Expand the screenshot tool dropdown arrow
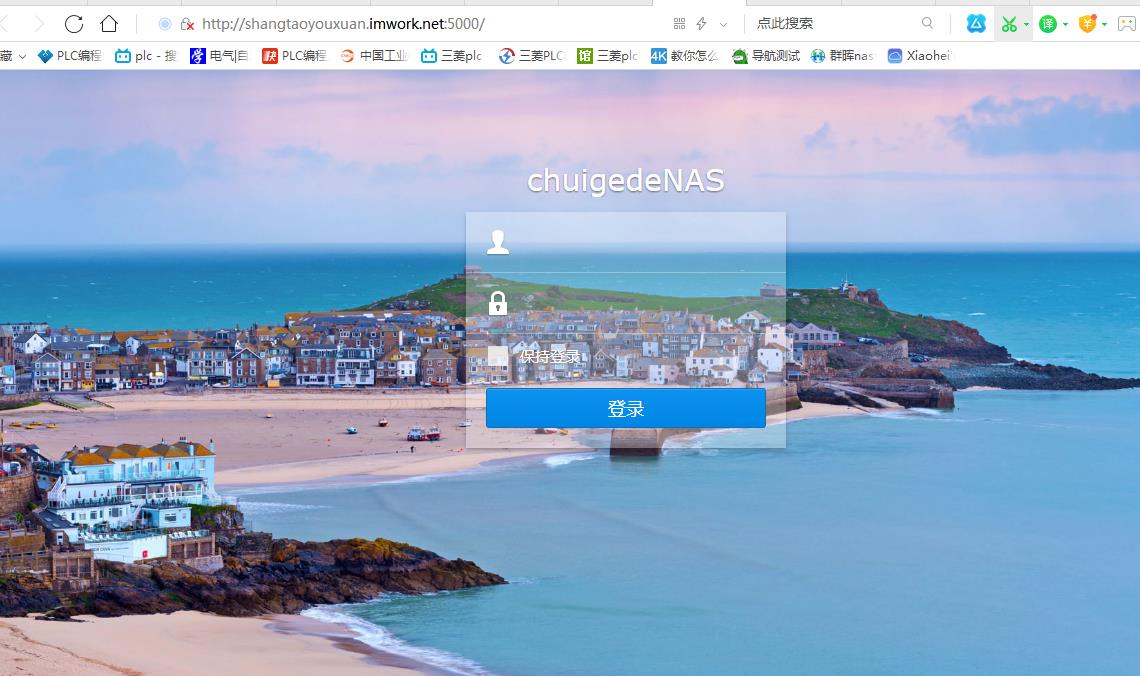This screenshot has height=676, width=1140. tap(1027, 25)
